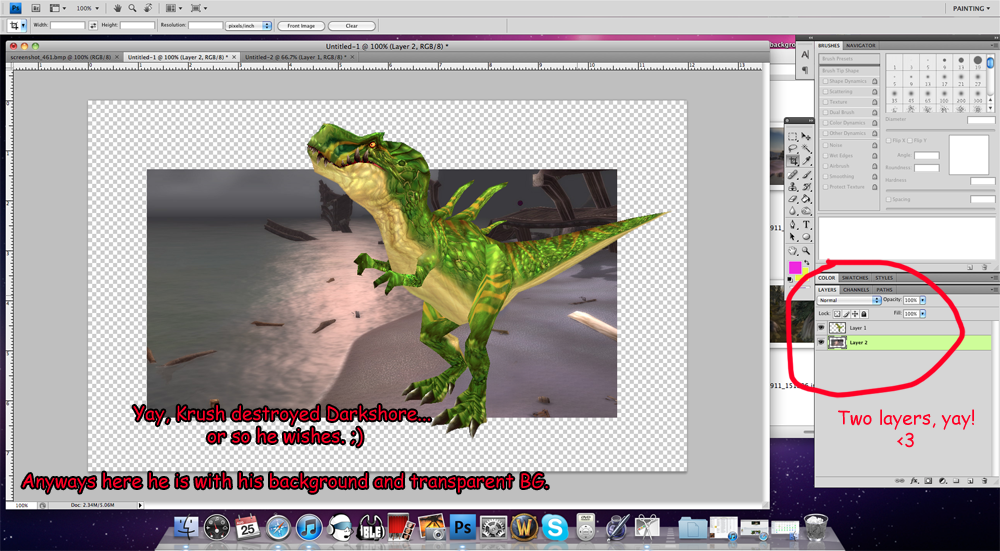Select the Healing Brush tool

pos(792,175)
